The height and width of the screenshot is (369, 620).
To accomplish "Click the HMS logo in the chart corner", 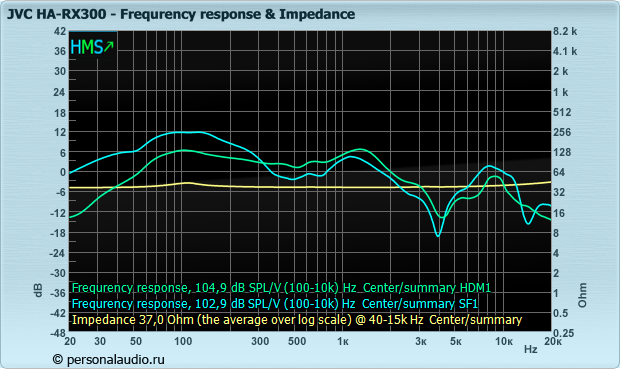I will [x=92, y=47].
